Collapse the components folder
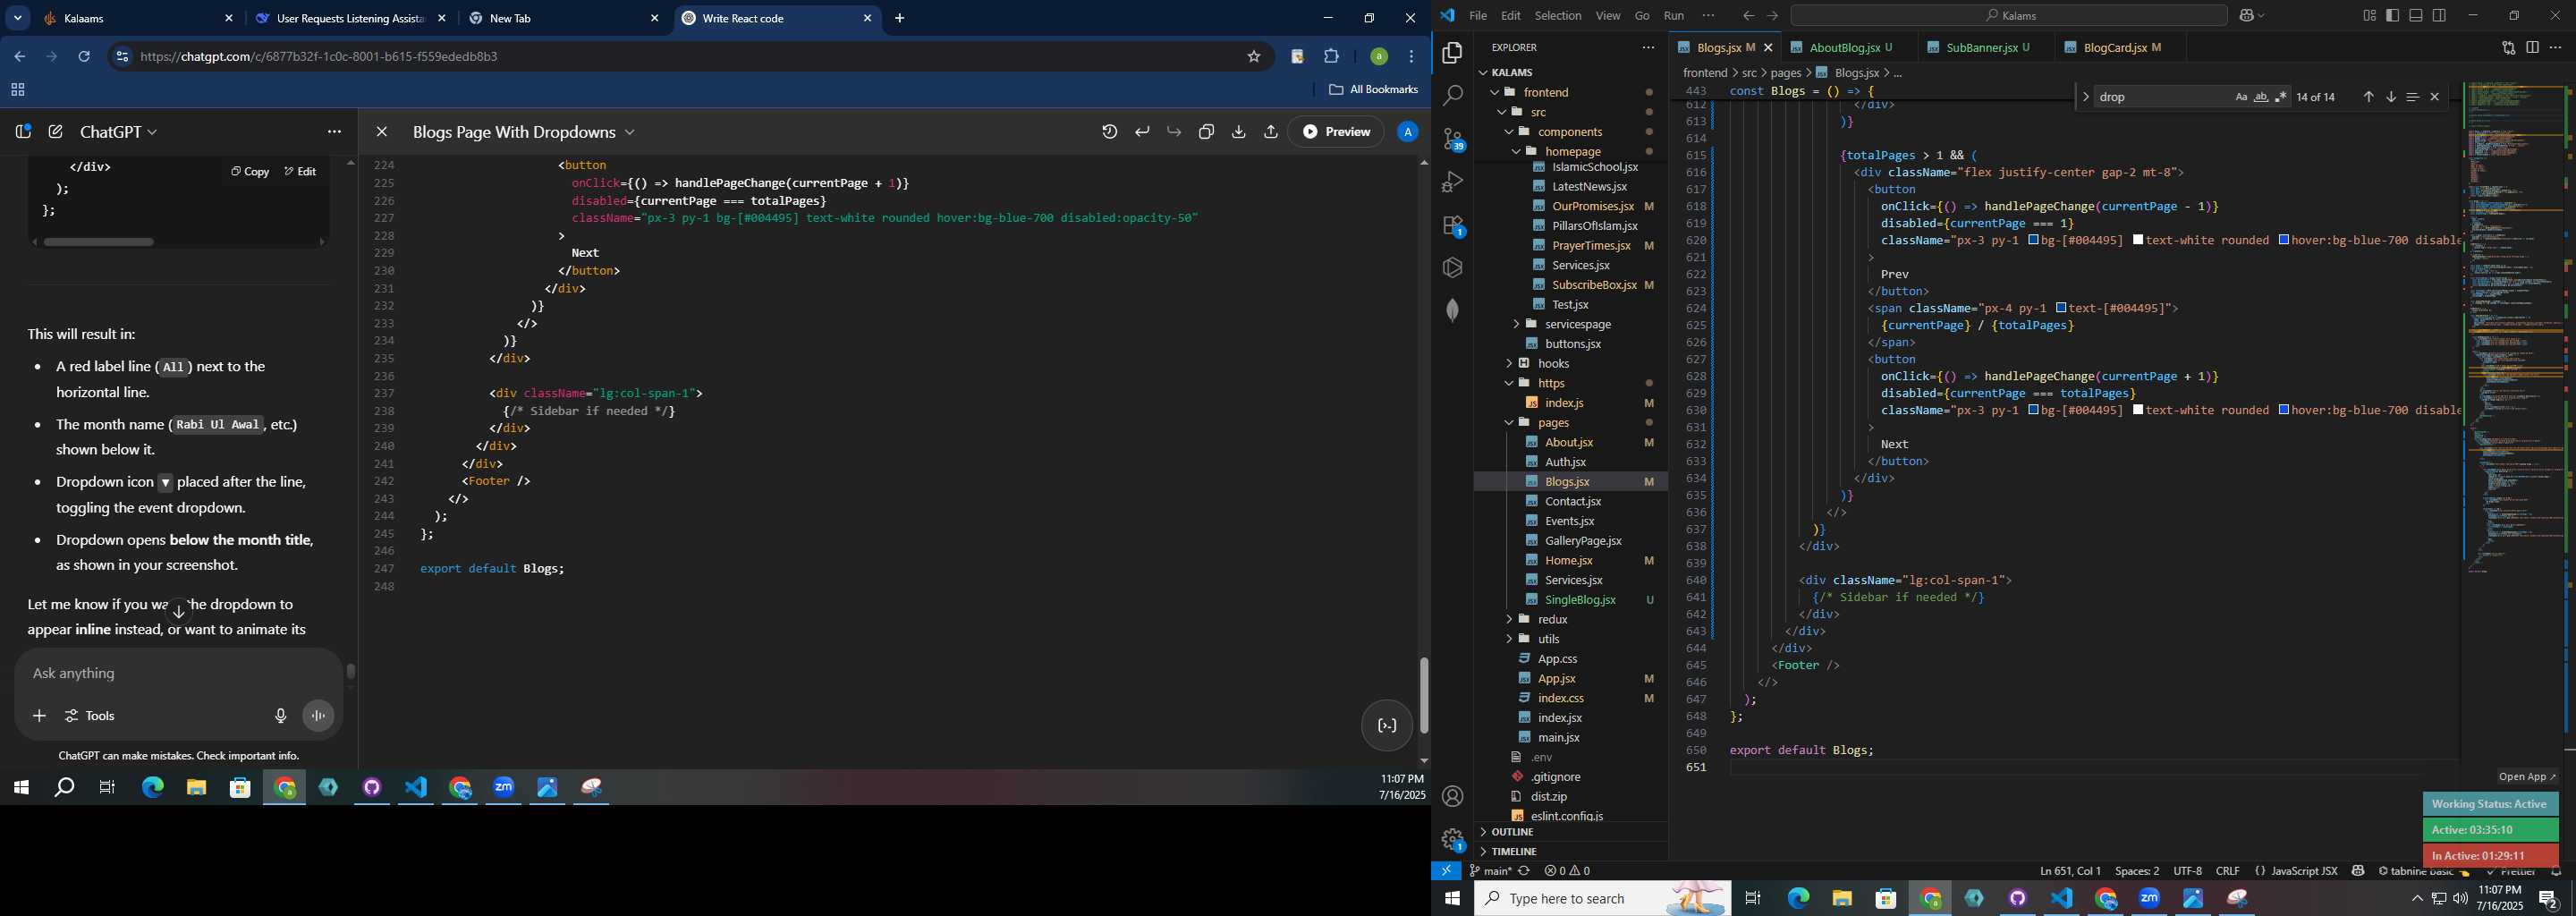Image resolution: width=2576 pixels, height=916 pixels. tap(1571, 132)
